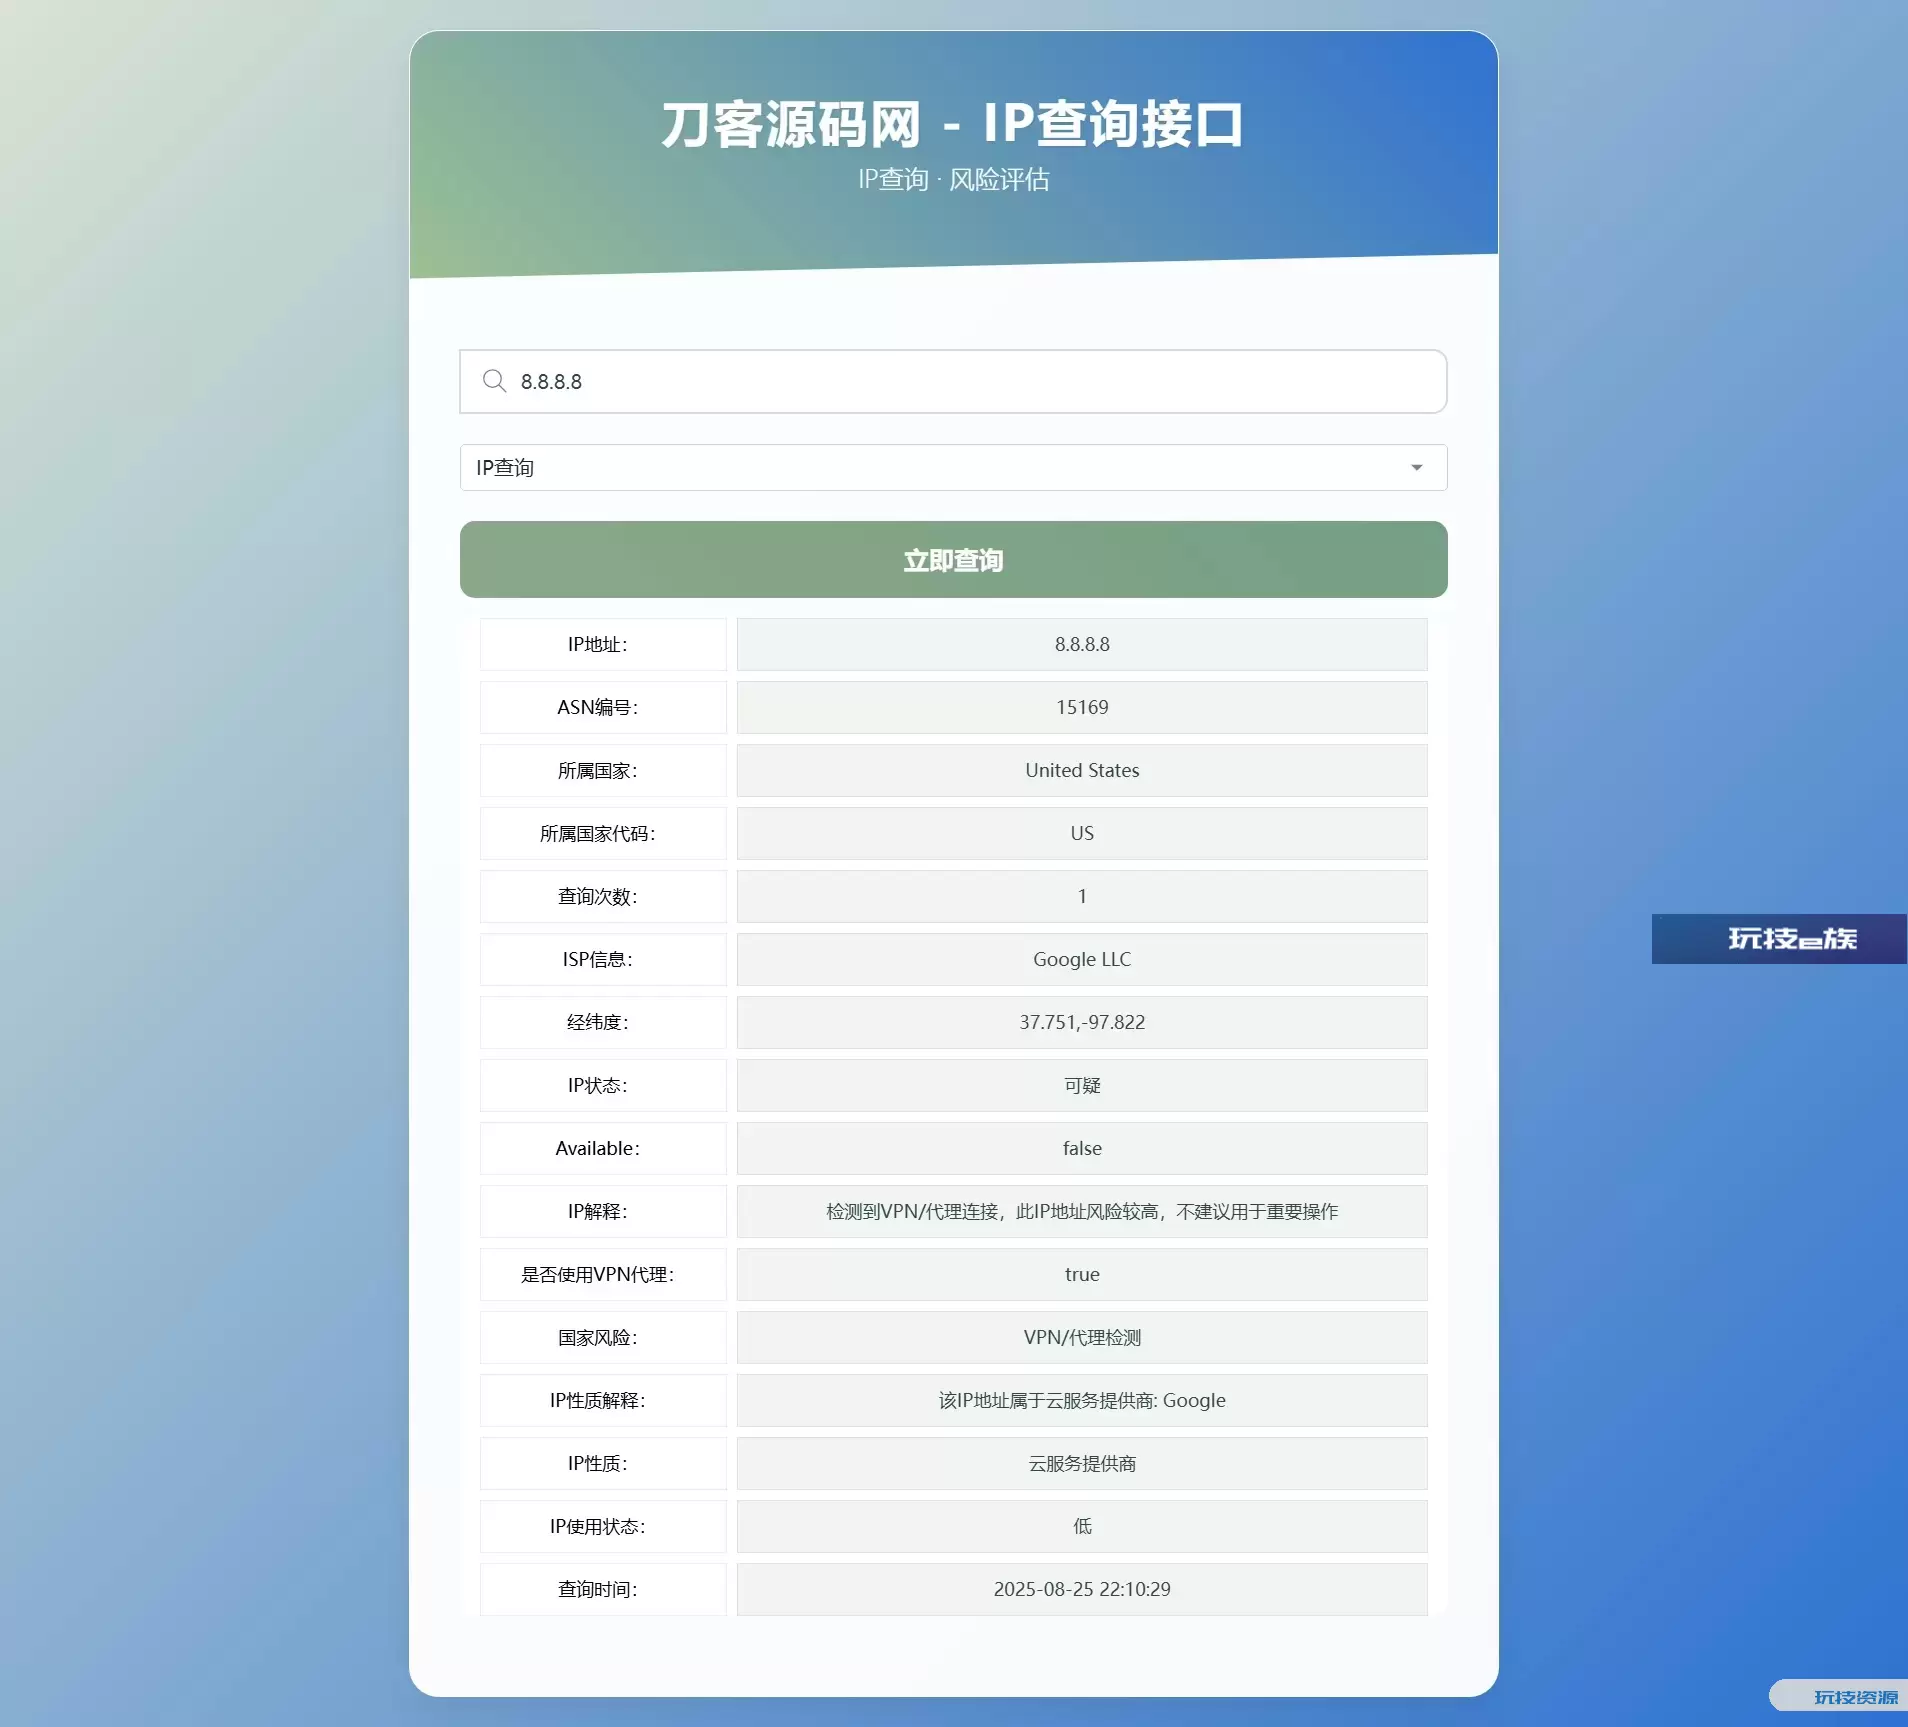Click the VPN proxy value true
Image resolution: width=1908 pixels, height=1727 pixels.
[x=1081, y=1275]
